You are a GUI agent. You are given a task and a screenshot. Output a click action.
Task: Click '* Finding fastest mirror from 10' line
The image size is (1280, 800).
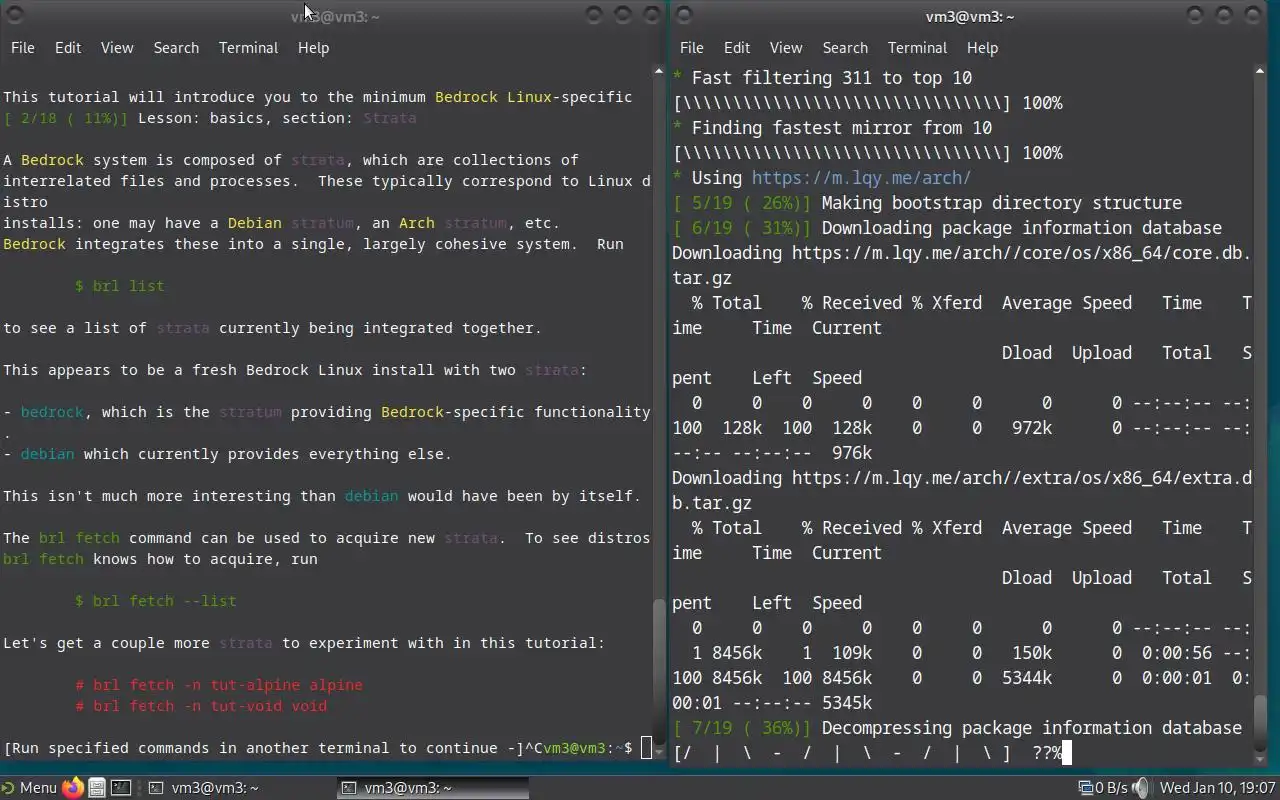point(832,128)
